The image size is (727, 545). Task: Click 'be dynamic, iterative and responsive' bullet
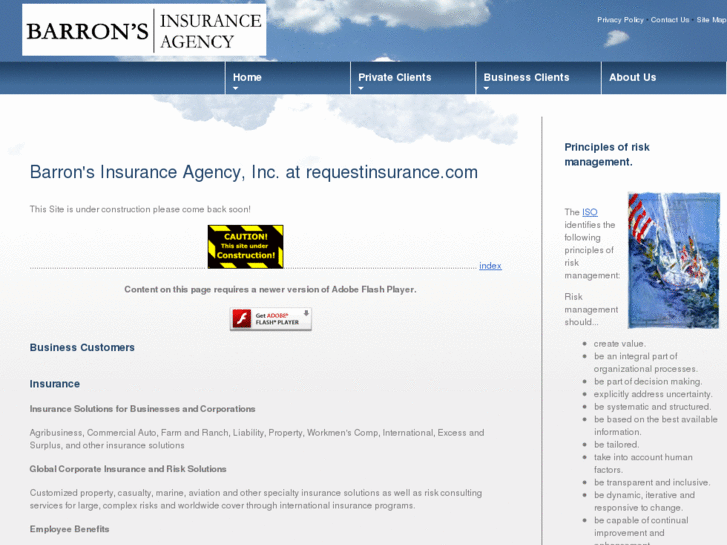(x=644, y=501)
